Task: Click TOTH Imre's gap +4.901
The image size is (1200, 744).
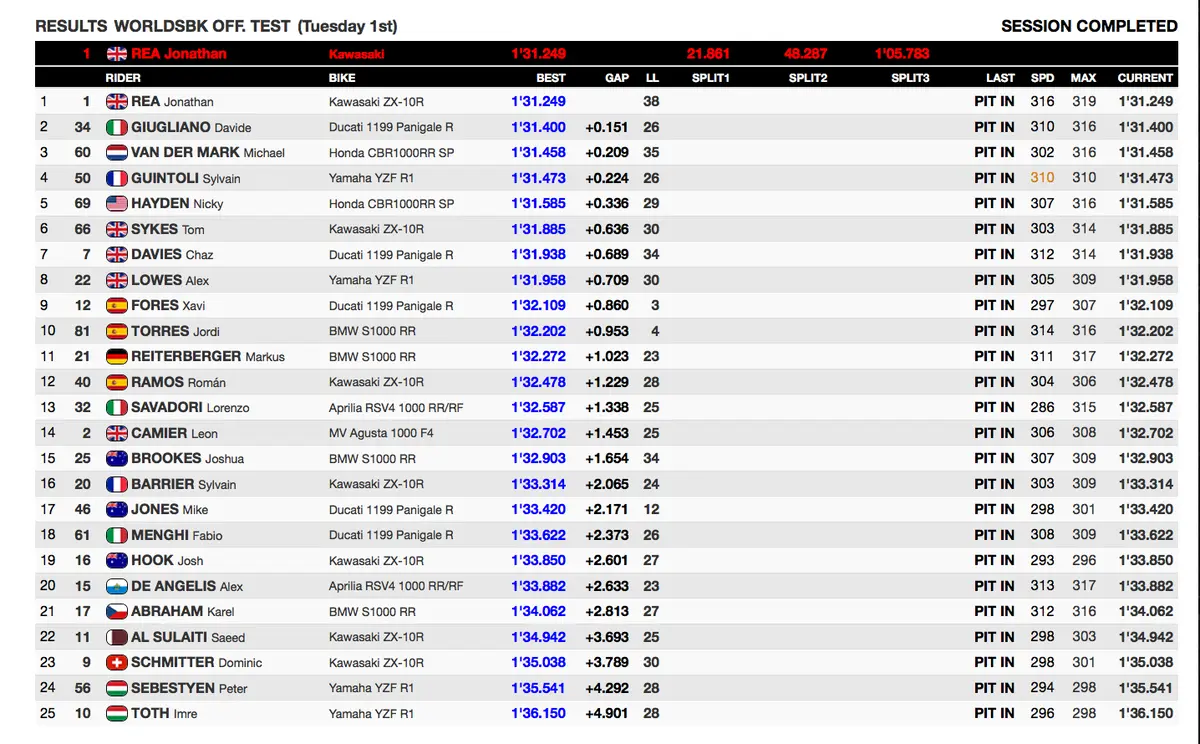Action: pyautogui.click(x=607, y=713)
